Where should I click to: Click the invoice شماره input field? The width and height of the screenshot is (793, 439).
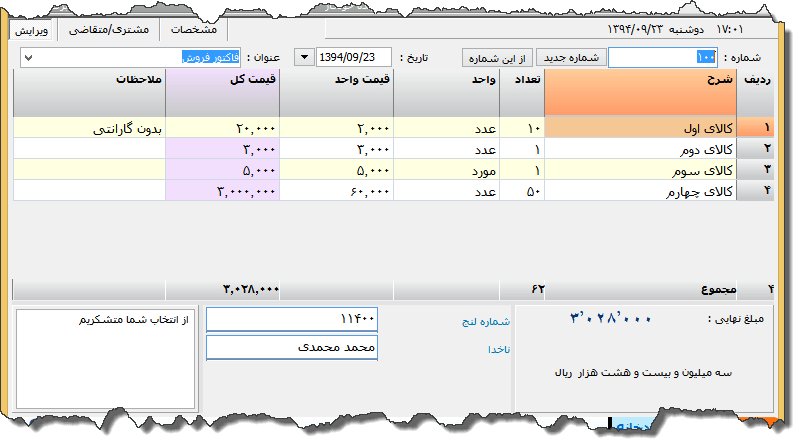[663, 57]
